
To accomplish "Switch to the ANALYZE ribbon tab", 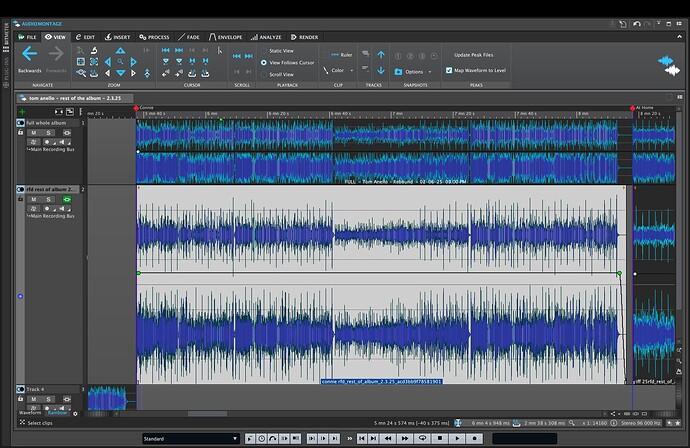I will point(266,37).
